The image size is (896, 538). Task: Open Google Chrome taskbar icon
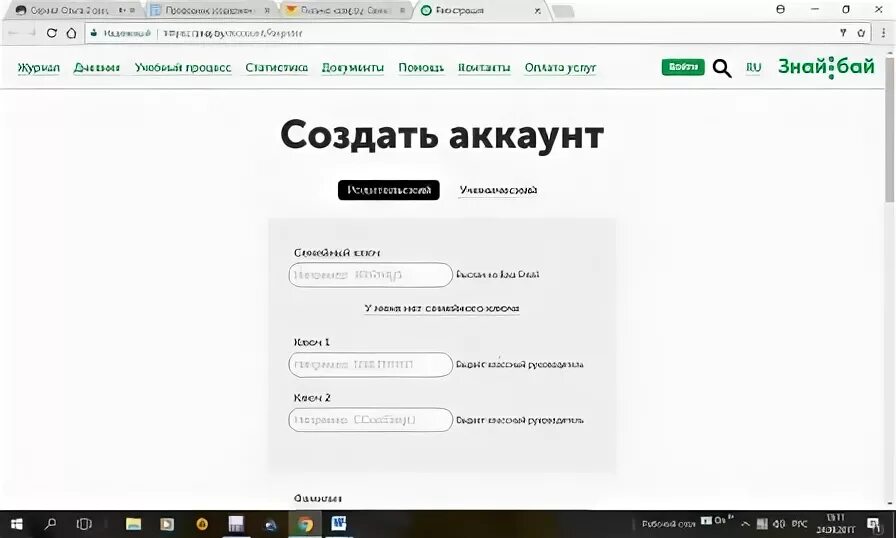point(305,524)
